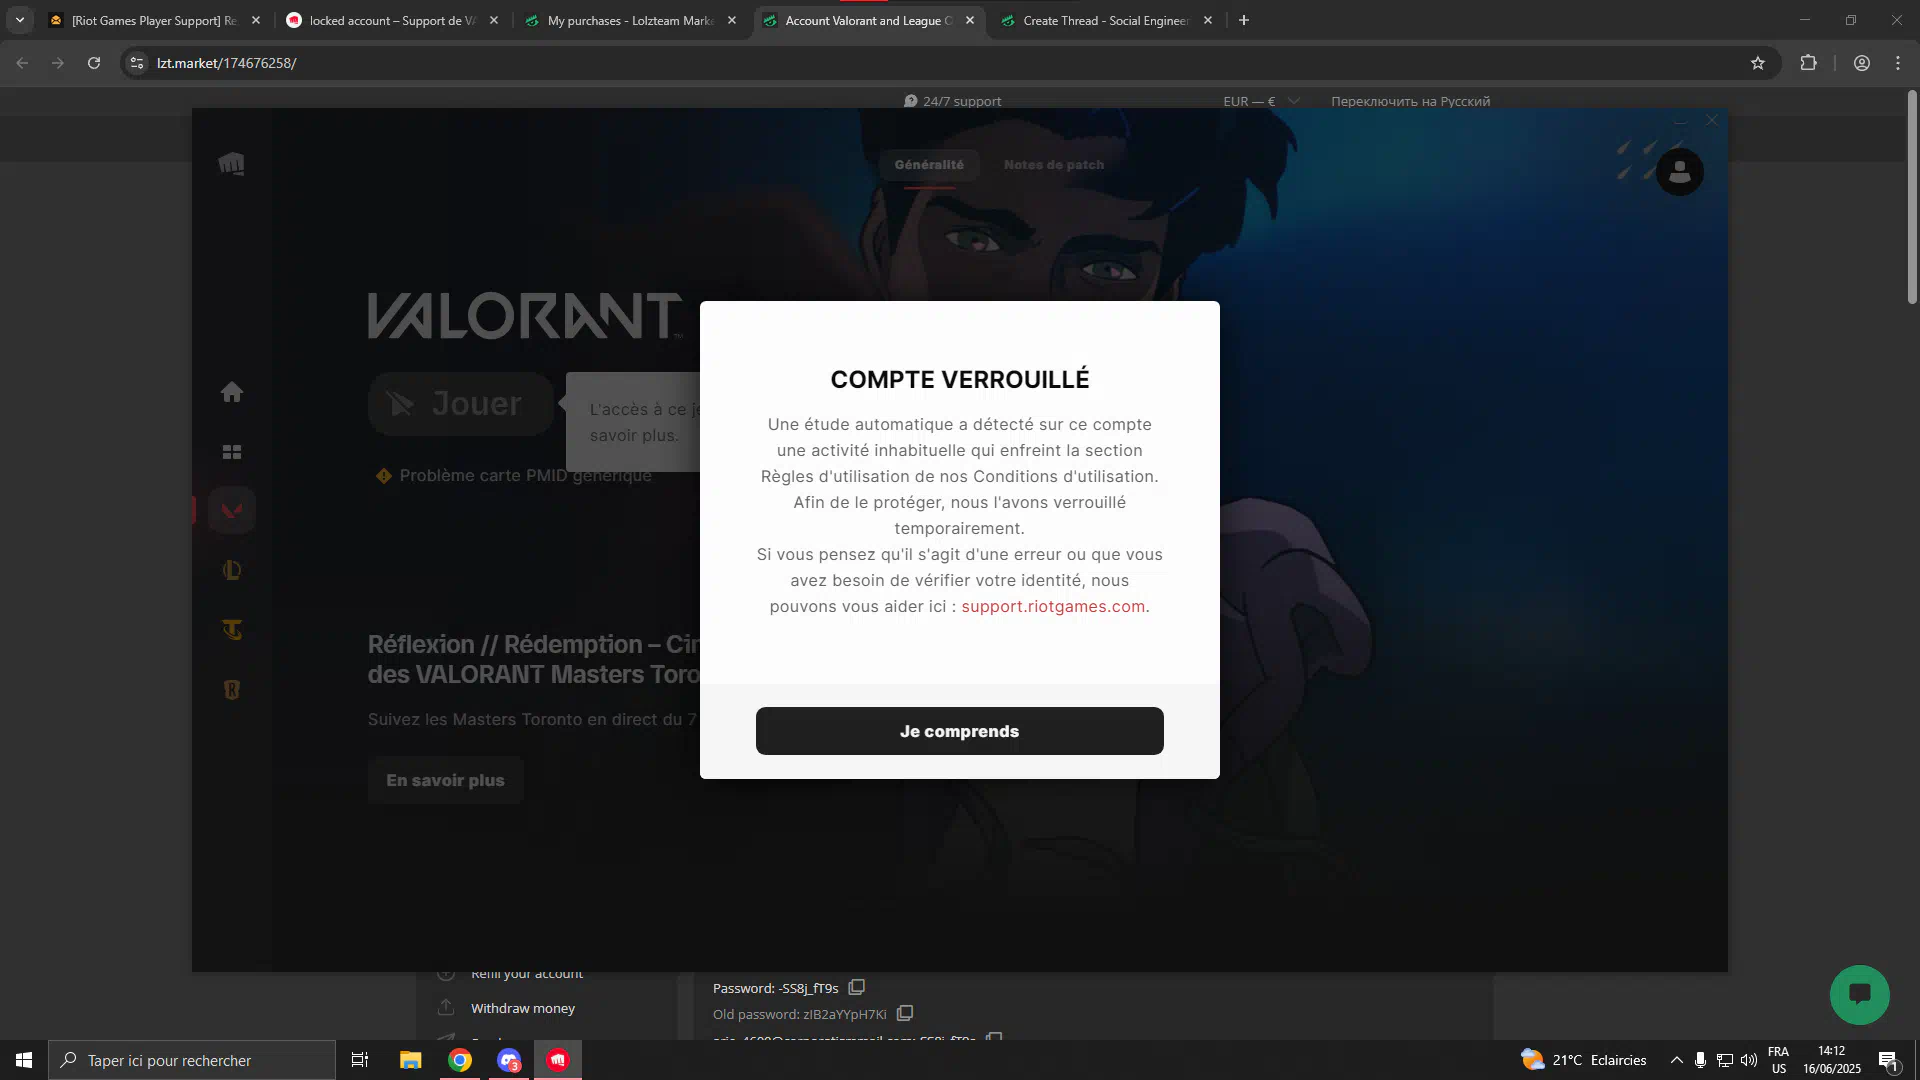Expand the EUR currency dropdown
Screen dimensions: 1920x1080
coord(1261,101)
